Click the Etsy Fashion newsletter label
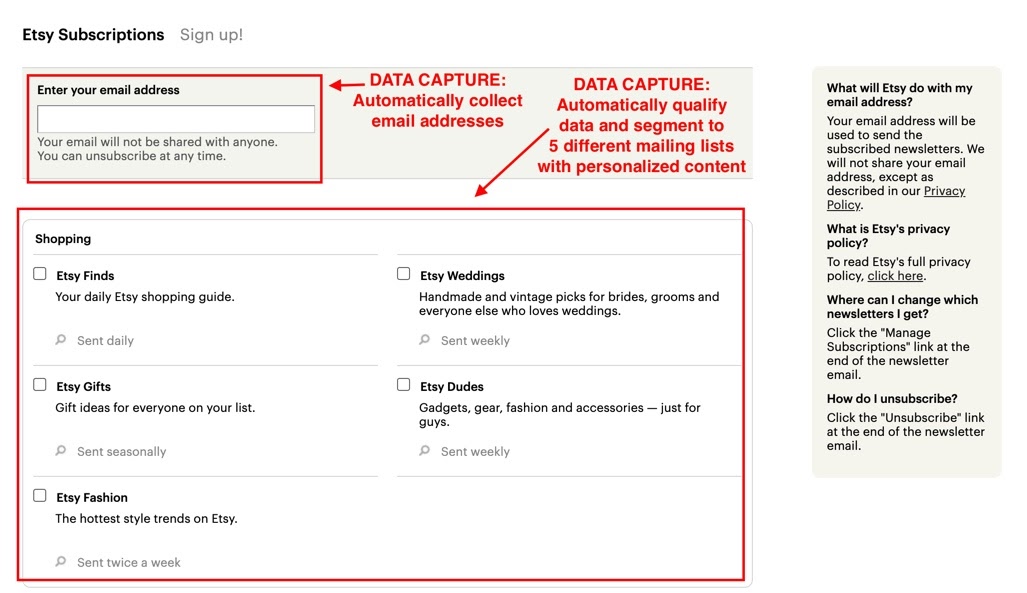This screenshot has width=1027, height=593. [x=92, y=498]
